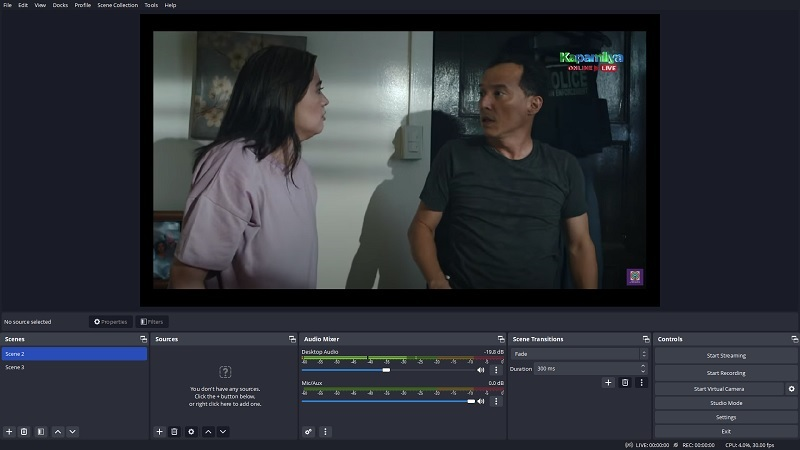
Task: Move the source up in the Sources panel
Action: pyautogui.click(x=208, y=432)
